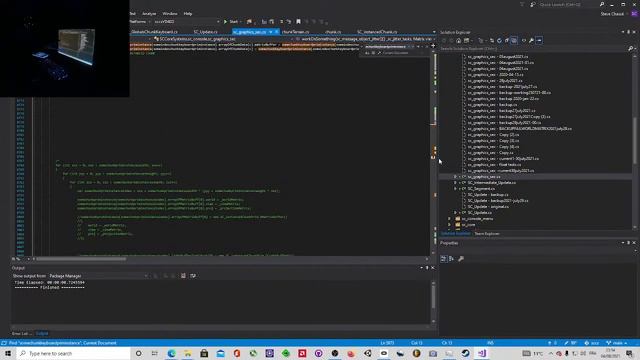Viewport: 640px width, 360px height.
Task: Open Properties via Solution Explorer wrench icon
Action: tap(531, 40)
